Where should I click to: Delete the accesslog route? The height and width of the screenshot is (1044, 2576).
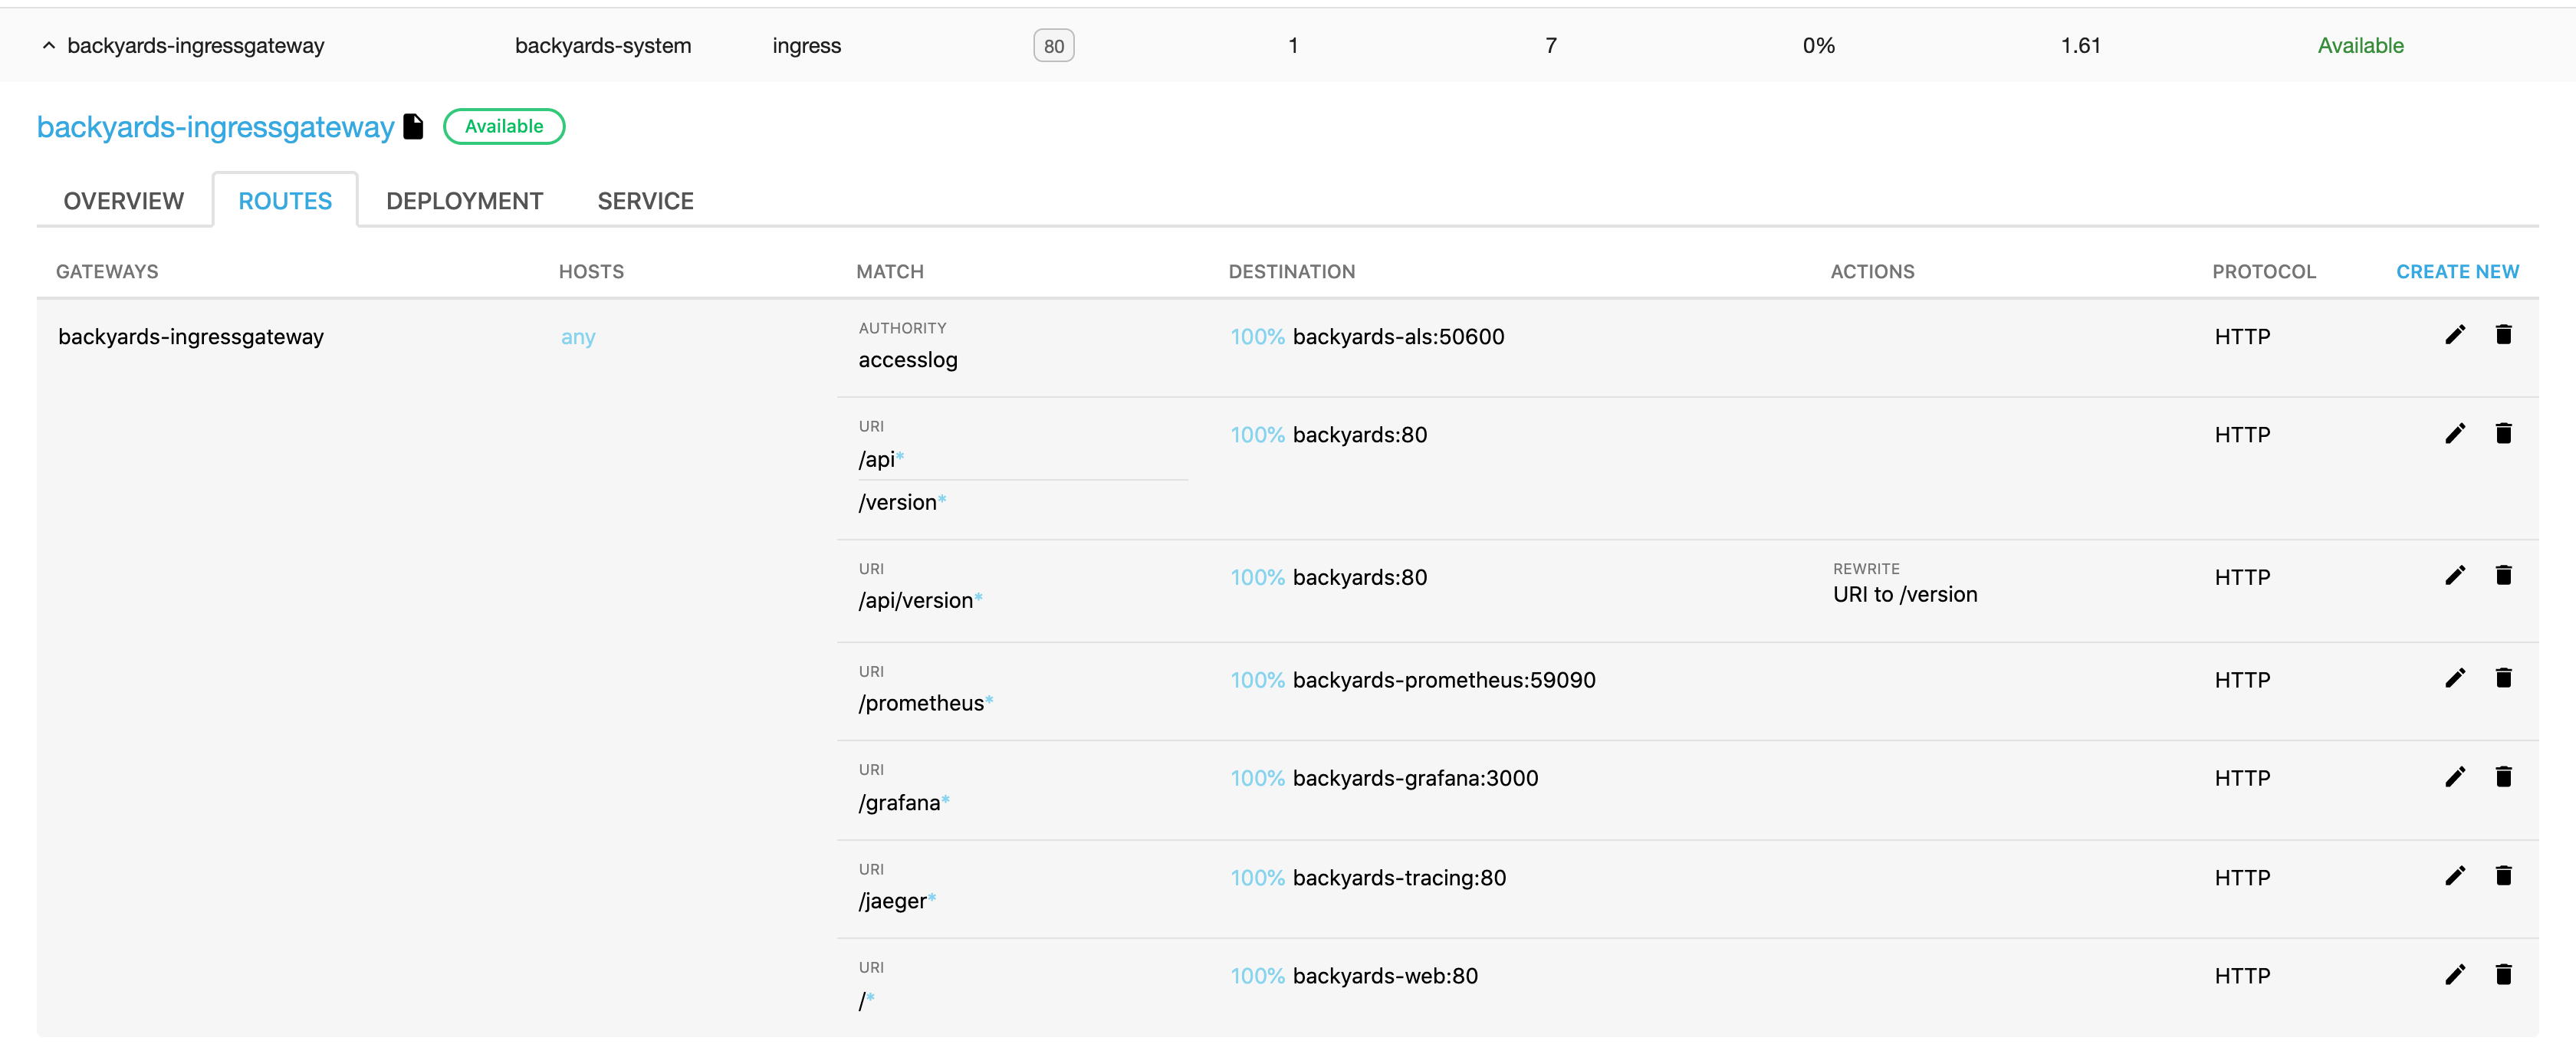2503,335
